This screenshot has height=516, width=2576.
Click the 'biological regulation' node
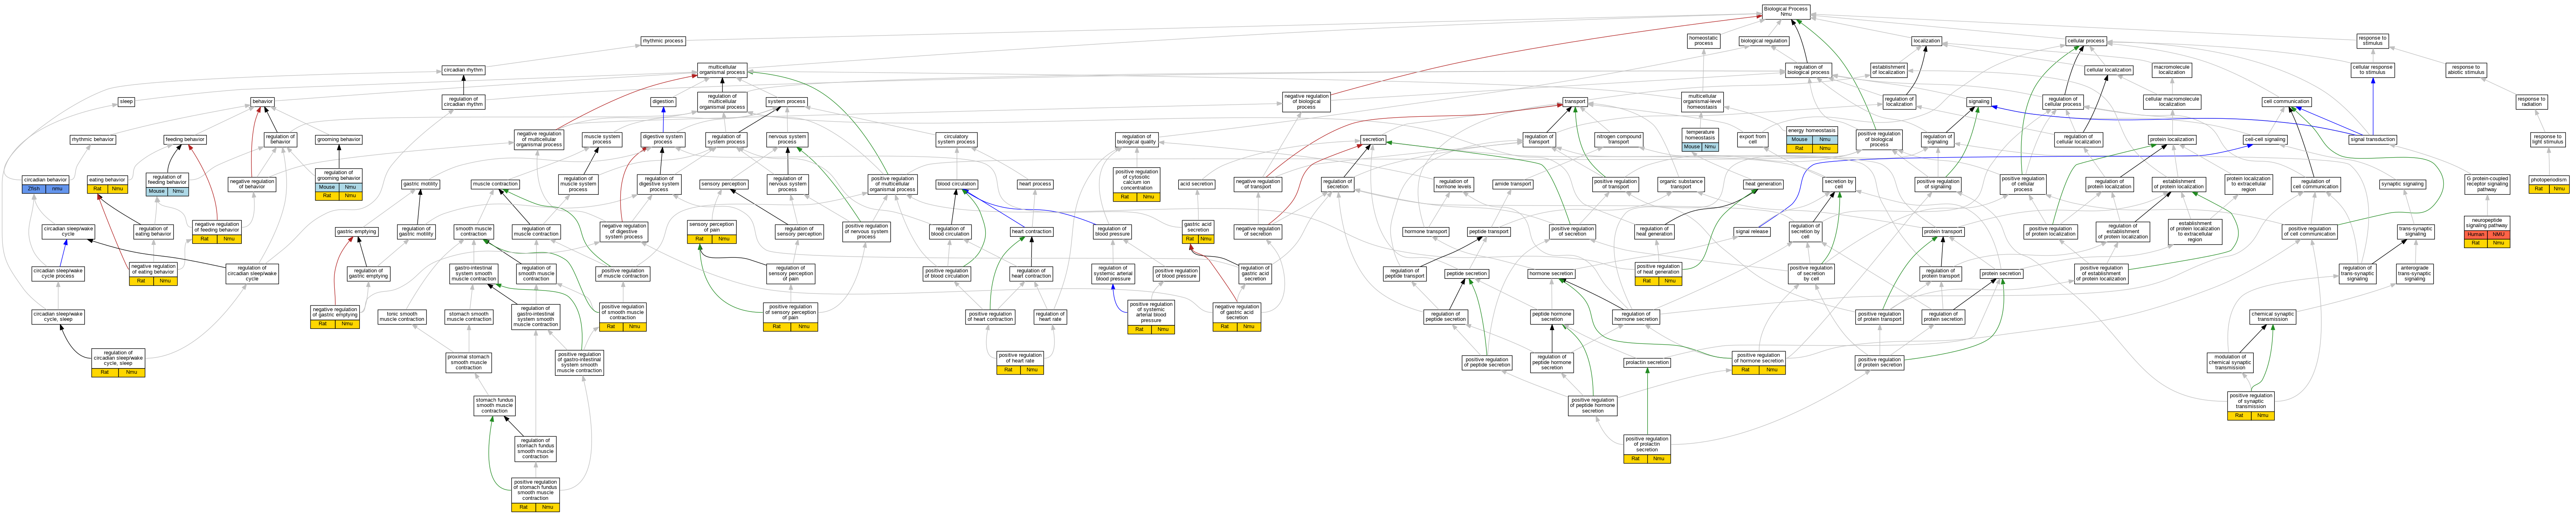1764,41
